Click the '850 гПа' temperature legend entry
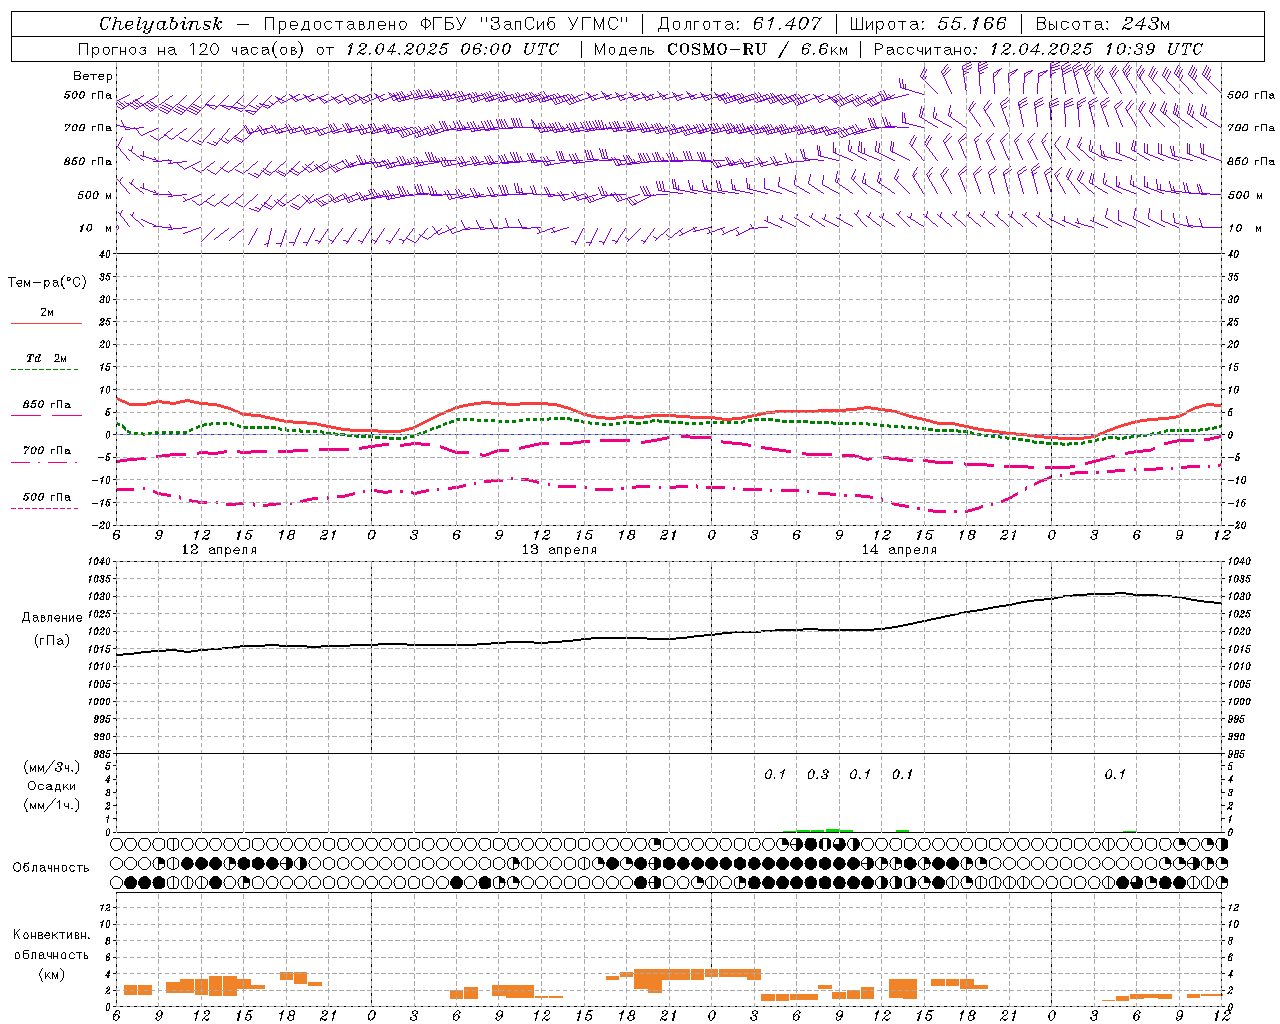Screen dimensions: 1280x1024 coord(47,405)
